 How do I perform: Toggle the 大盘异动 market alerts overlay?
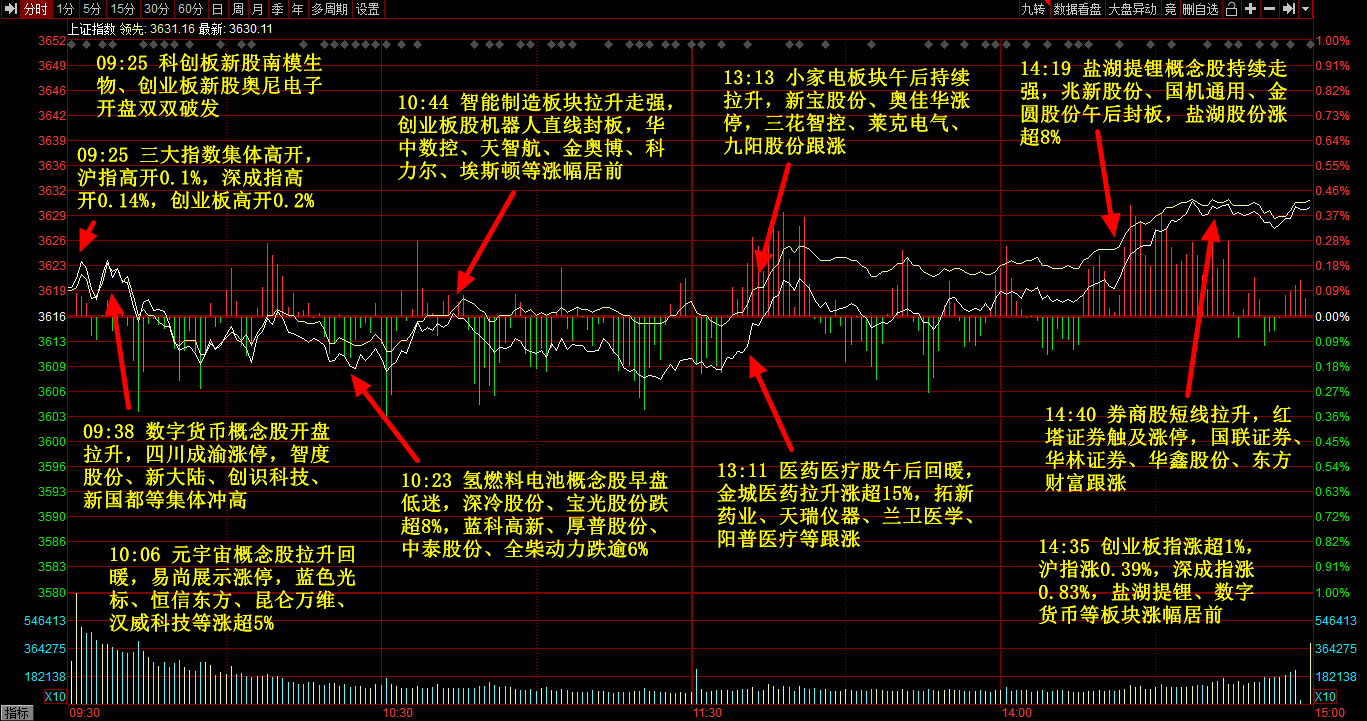pos(1132,9)
